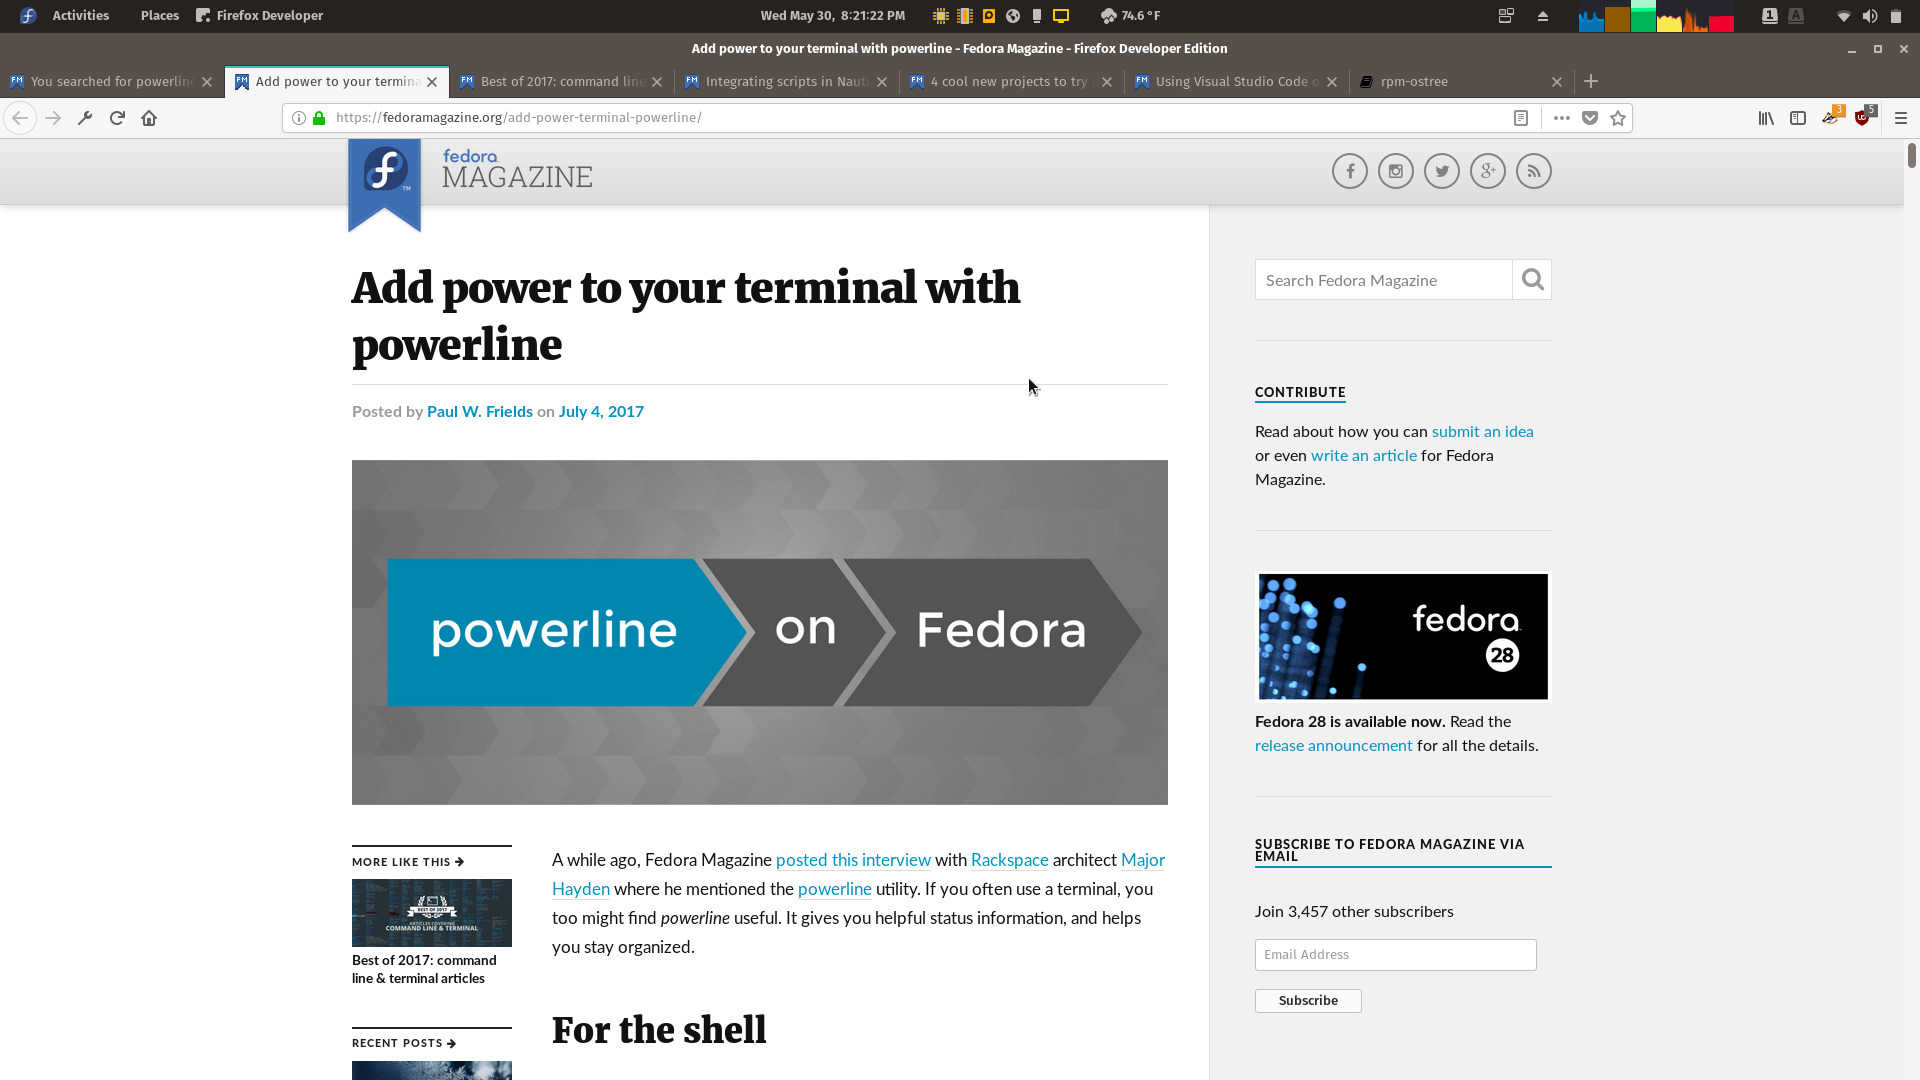This screenshot has height=1080, width=1920.
Task: Switch to 'Best of 2017: command line' tab
Action: tap(561, 81)
